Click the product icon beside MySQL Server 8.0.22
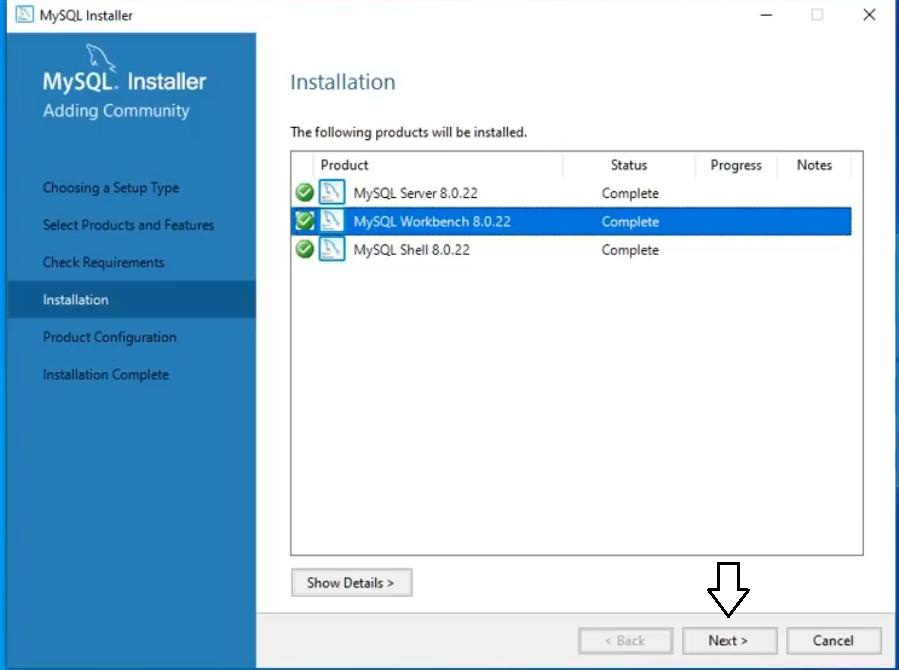This screenshot has width=899, height=670. (332, 192)
